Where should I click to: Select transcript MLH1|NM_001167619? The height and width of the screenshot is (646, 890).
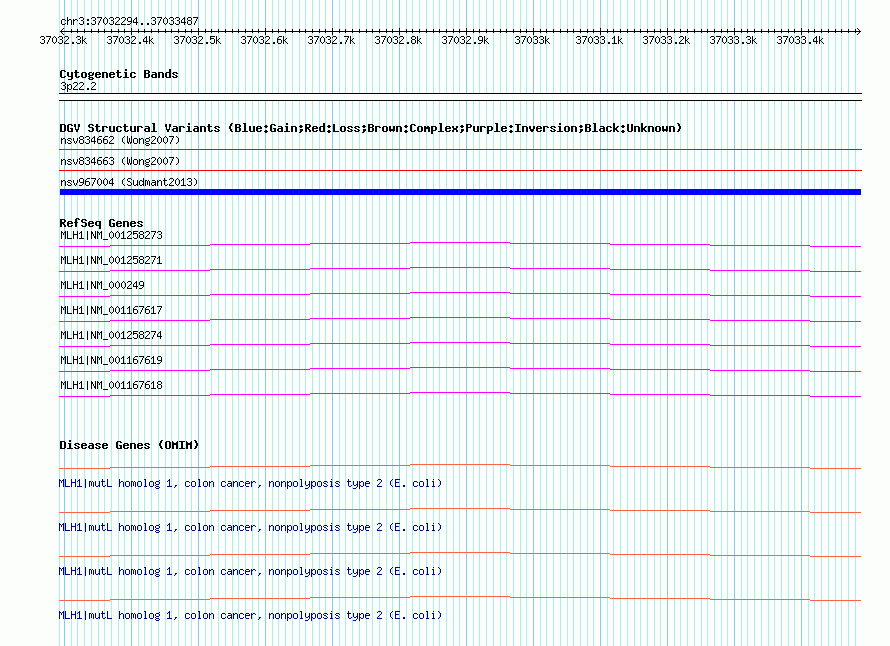pyautogui.click(x=111, y=360)
